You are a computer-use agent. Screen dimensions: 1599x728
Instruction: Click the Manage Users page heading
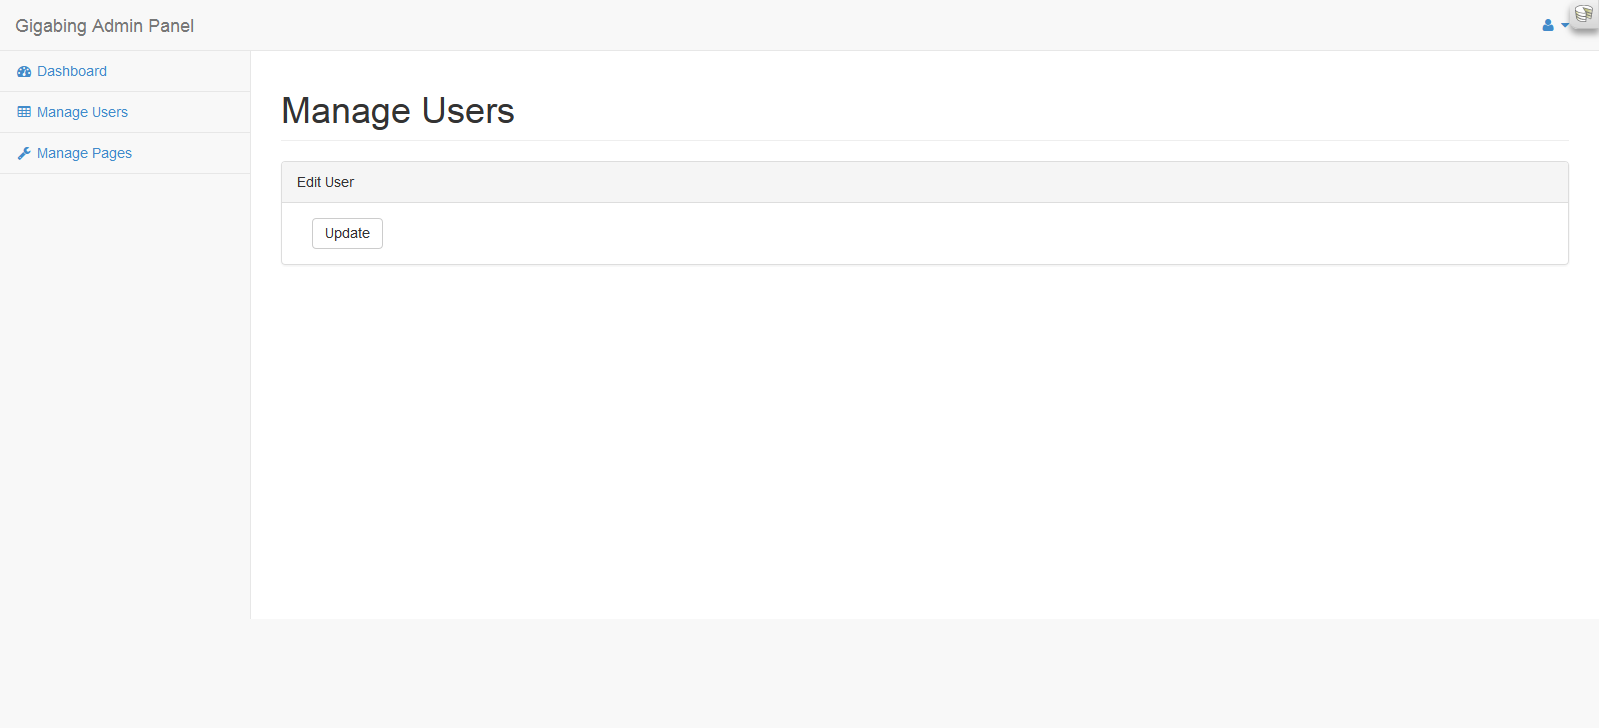(x=397, y=111)
